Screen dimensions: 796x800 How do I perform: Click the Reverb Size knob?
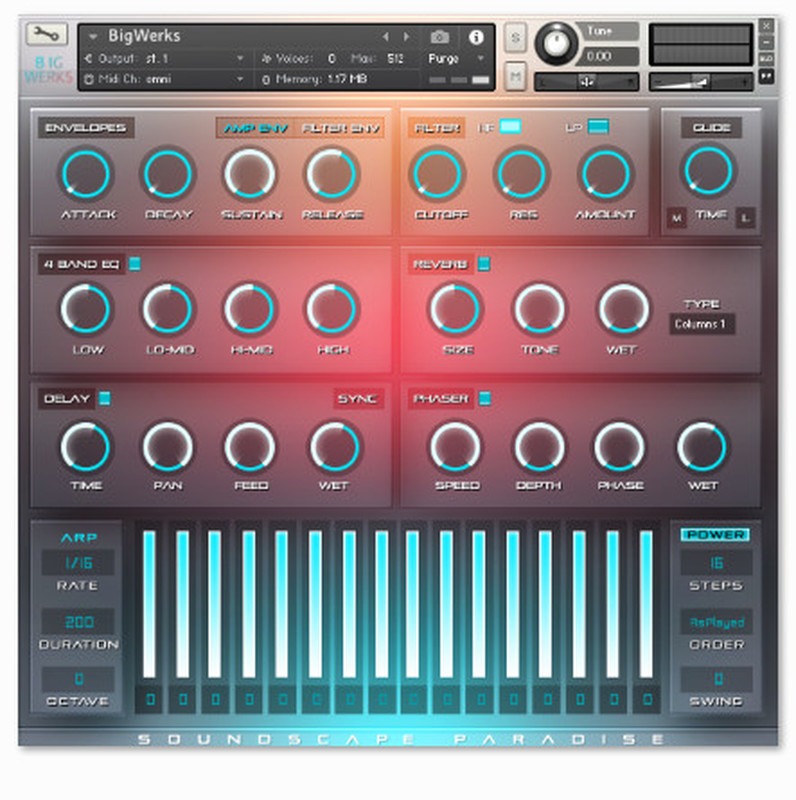(x=455, y=309)
